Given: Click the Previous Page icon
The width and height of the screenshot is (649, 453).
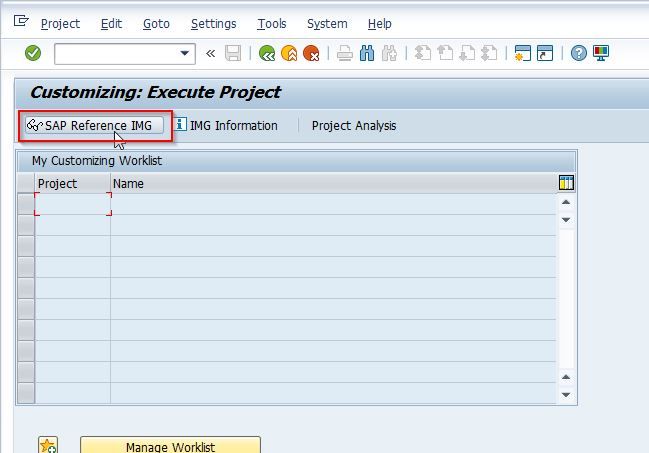Looking at the screenshot, I should click(445, 53).
